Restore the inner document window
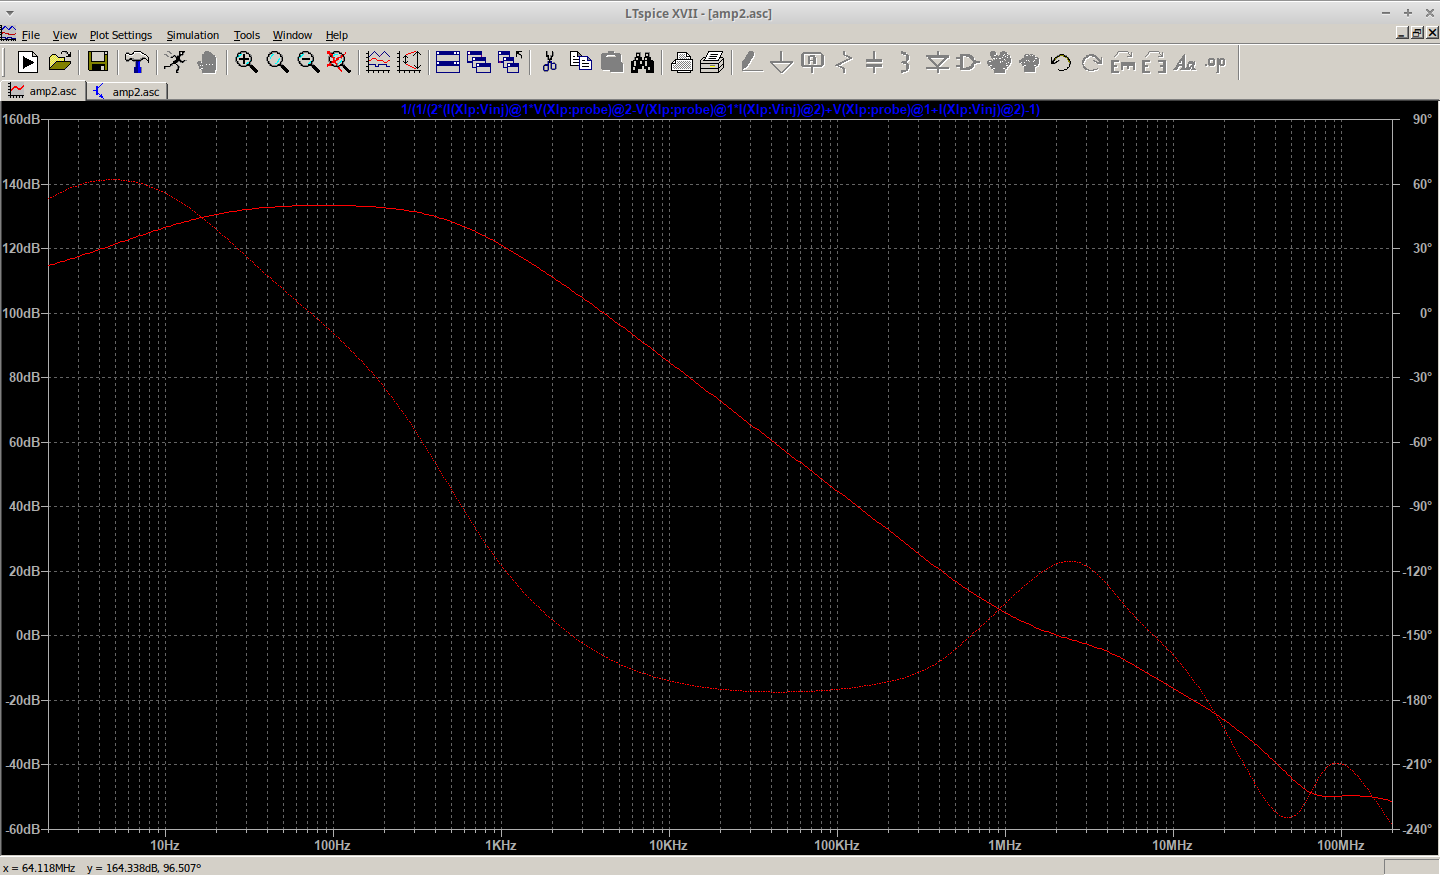Image resolution: width=1440 pixels, height=875 pixels. tap(1417, 33)
